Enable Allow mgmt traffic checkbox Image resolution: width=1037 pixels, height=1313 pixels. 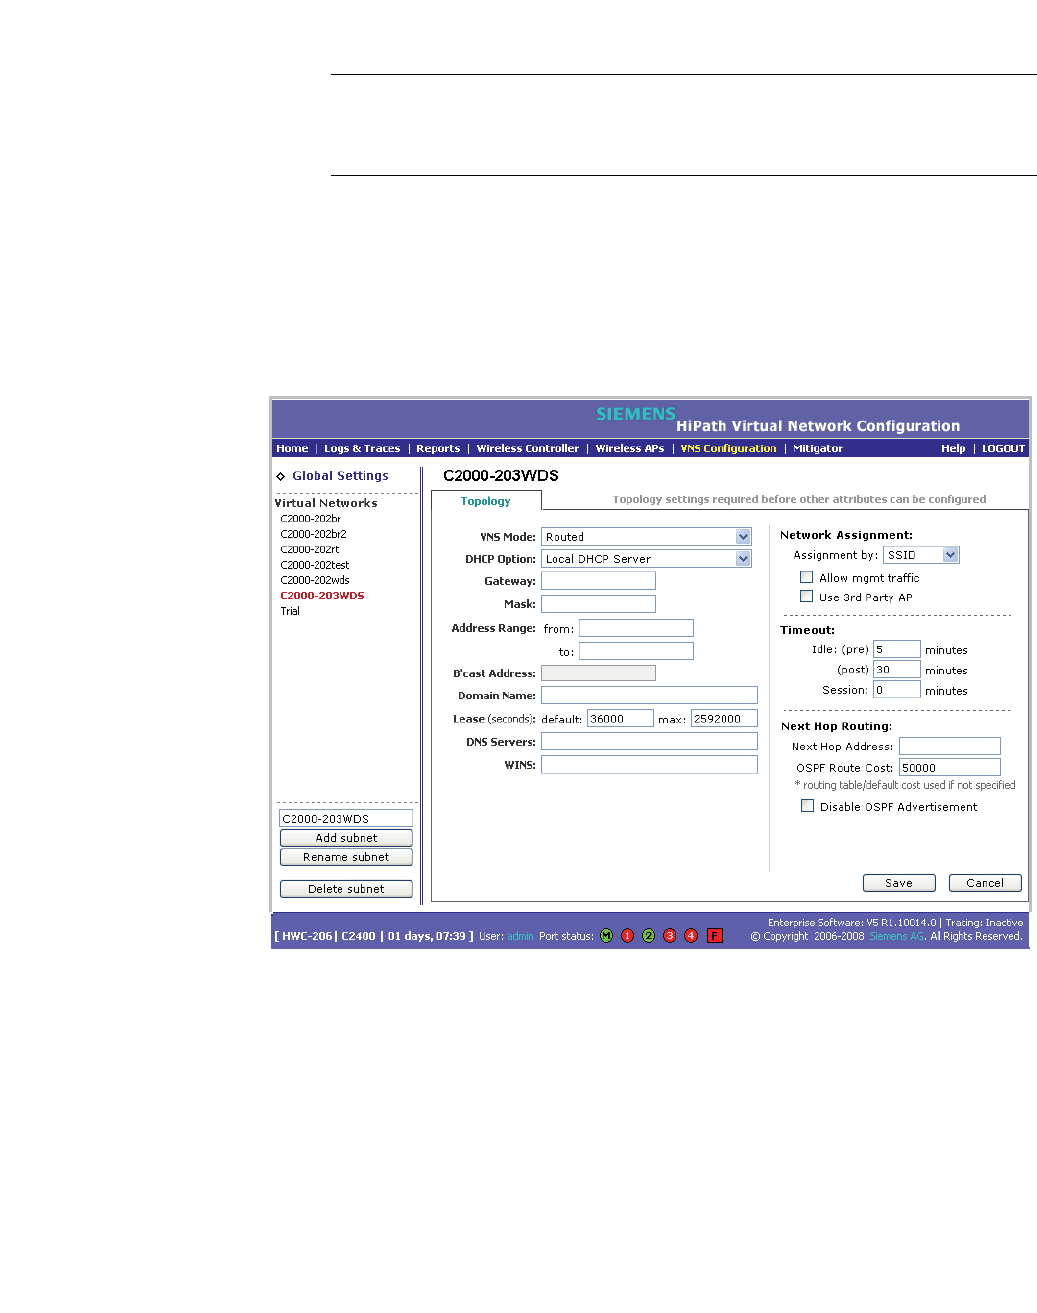click(806, 577)
